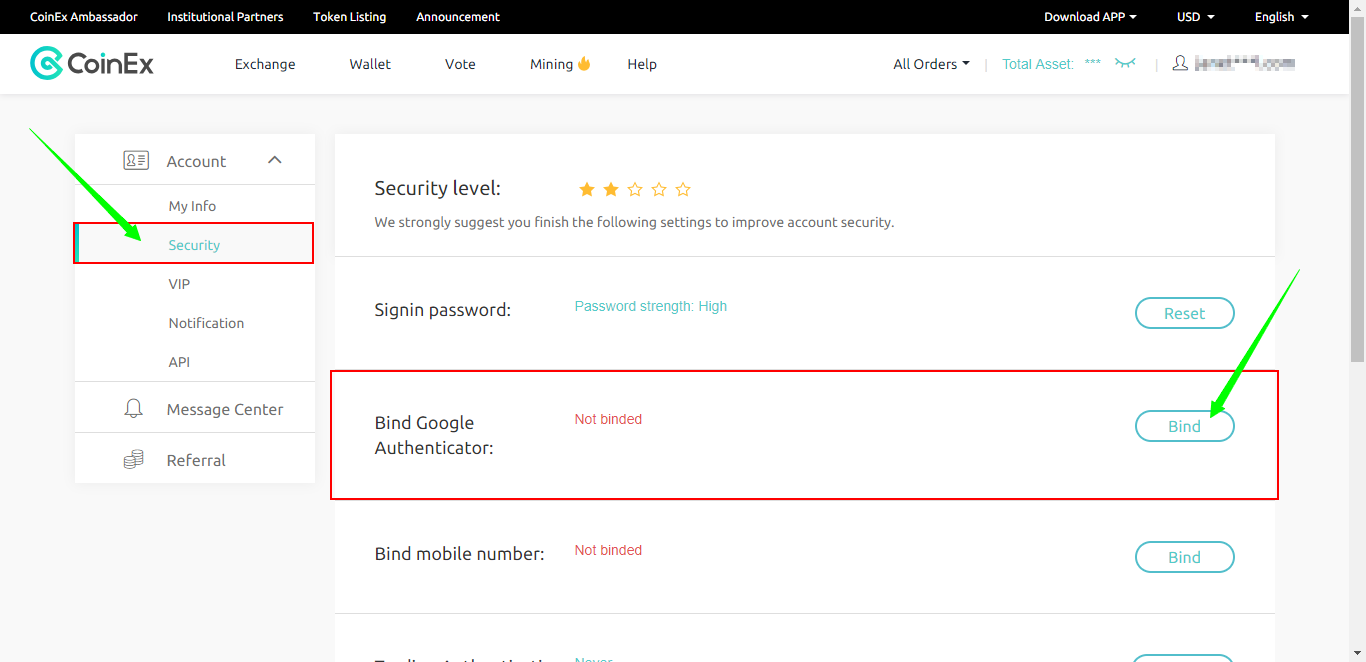Click the fifth security level star

[x=683, y=189]
